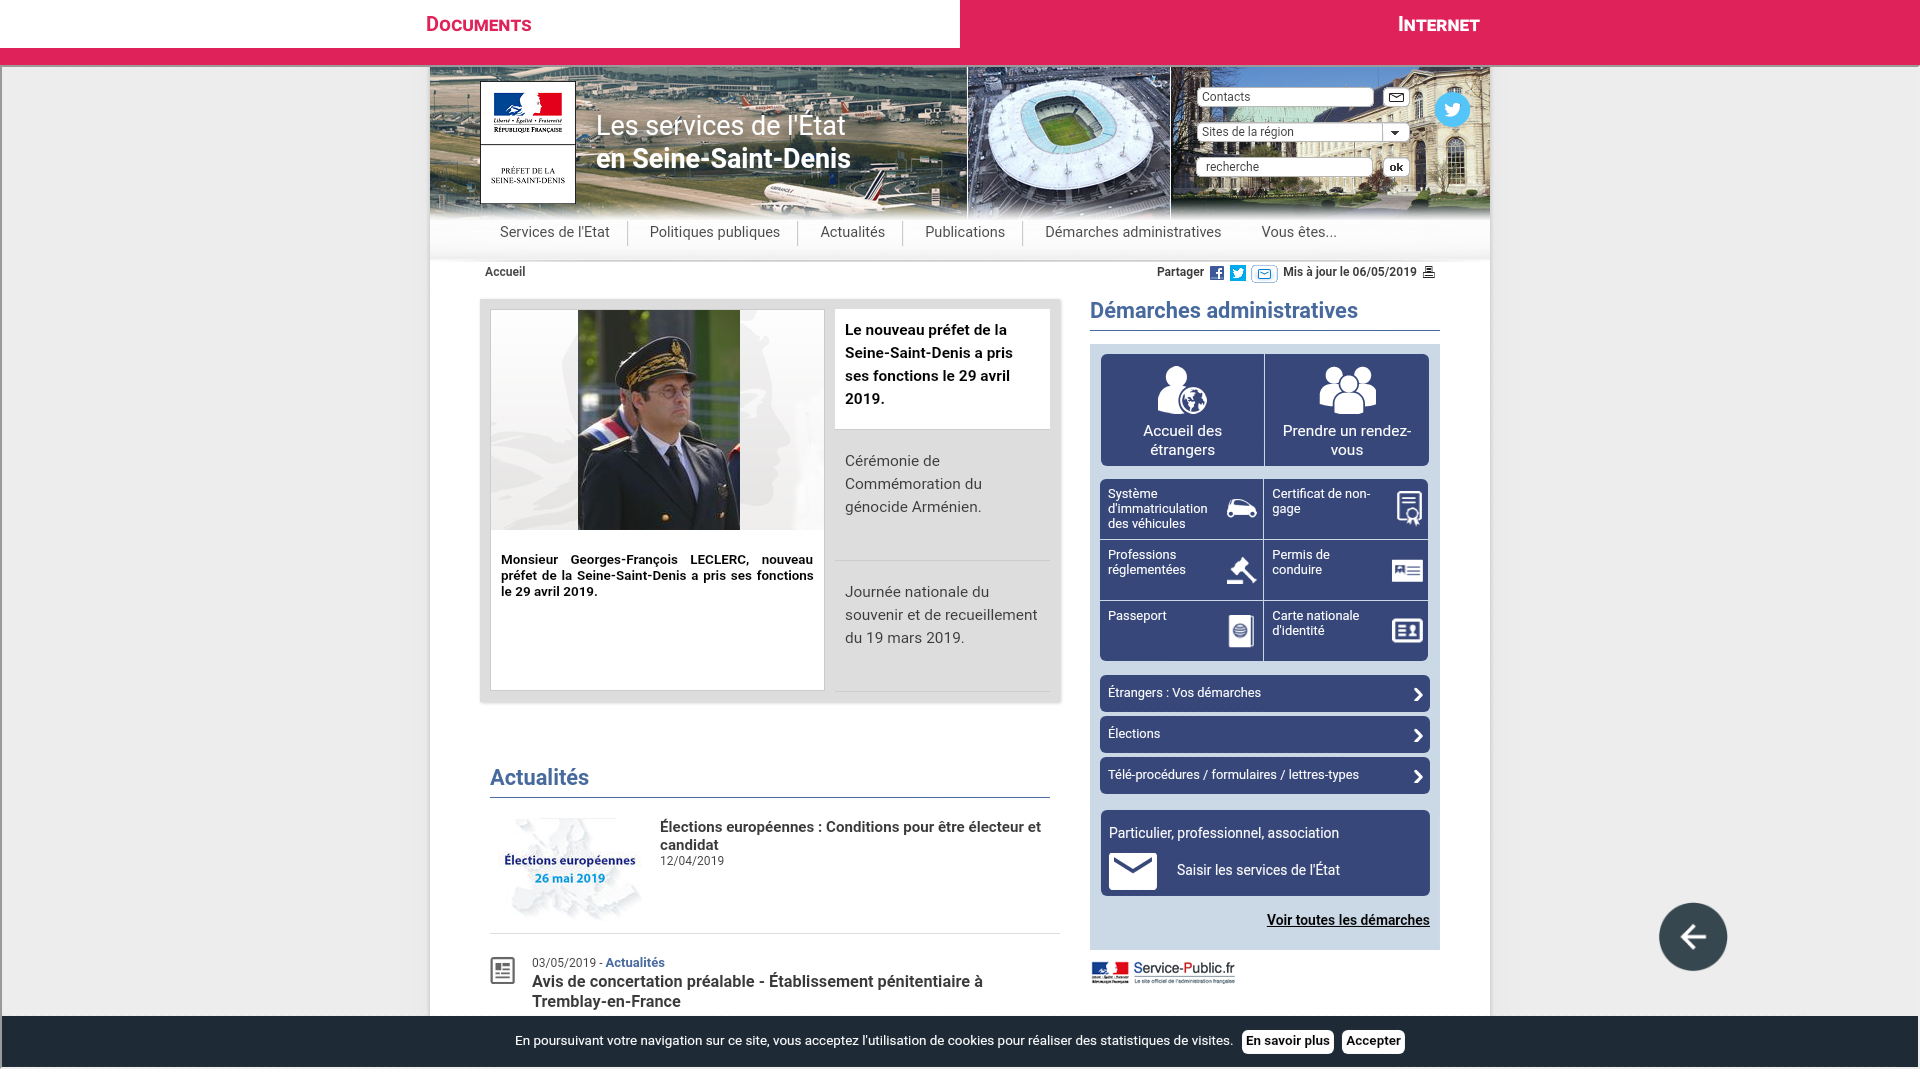Open Permis de conduire tile
This screenshot has width=1920, height=1080.
point(1346,570)
